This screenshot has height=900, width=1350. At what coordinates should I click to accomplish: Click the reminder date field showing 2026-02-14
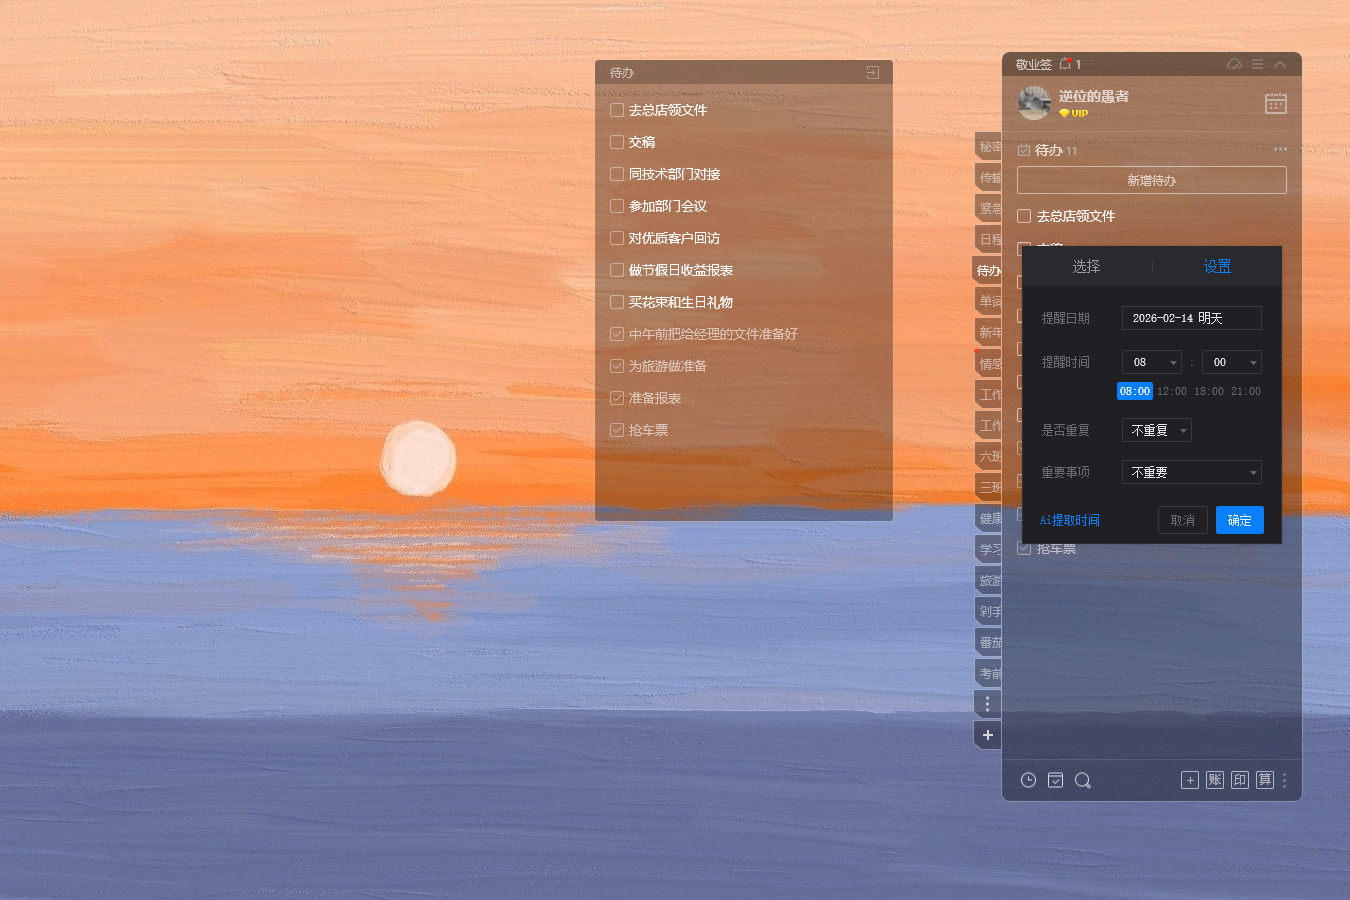[1191, 317]
